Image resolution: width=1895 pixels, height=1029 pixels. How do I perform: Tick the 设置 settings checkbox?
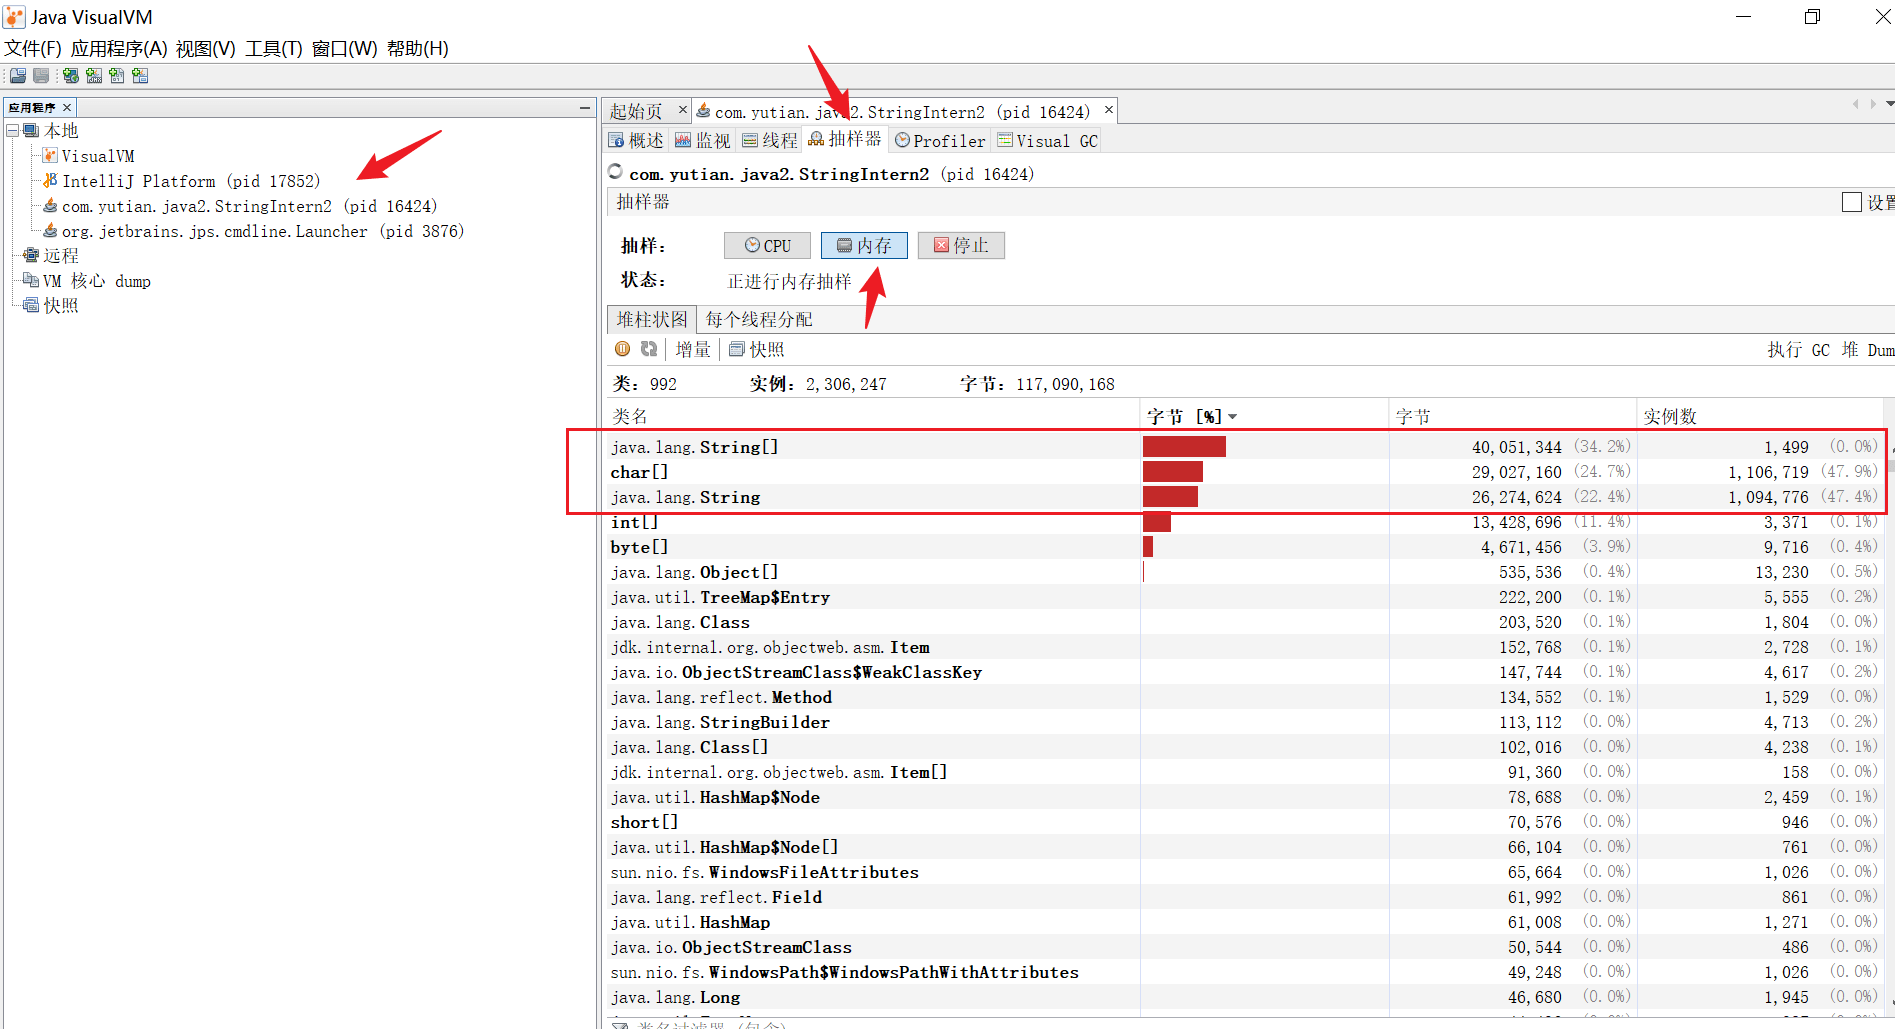pyautogui.click(x=1851, y=202)
